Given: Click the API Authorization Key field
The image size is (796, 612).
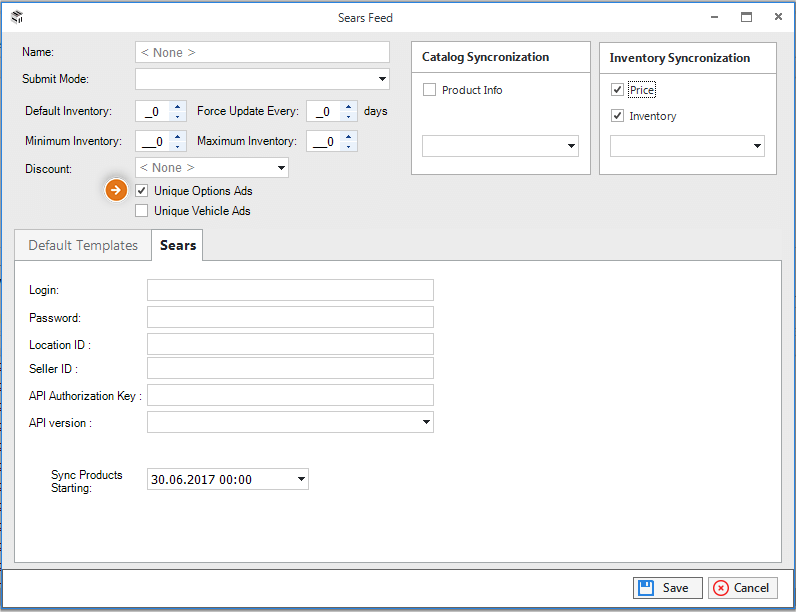Looking at the screenshot, I should 290,395.
